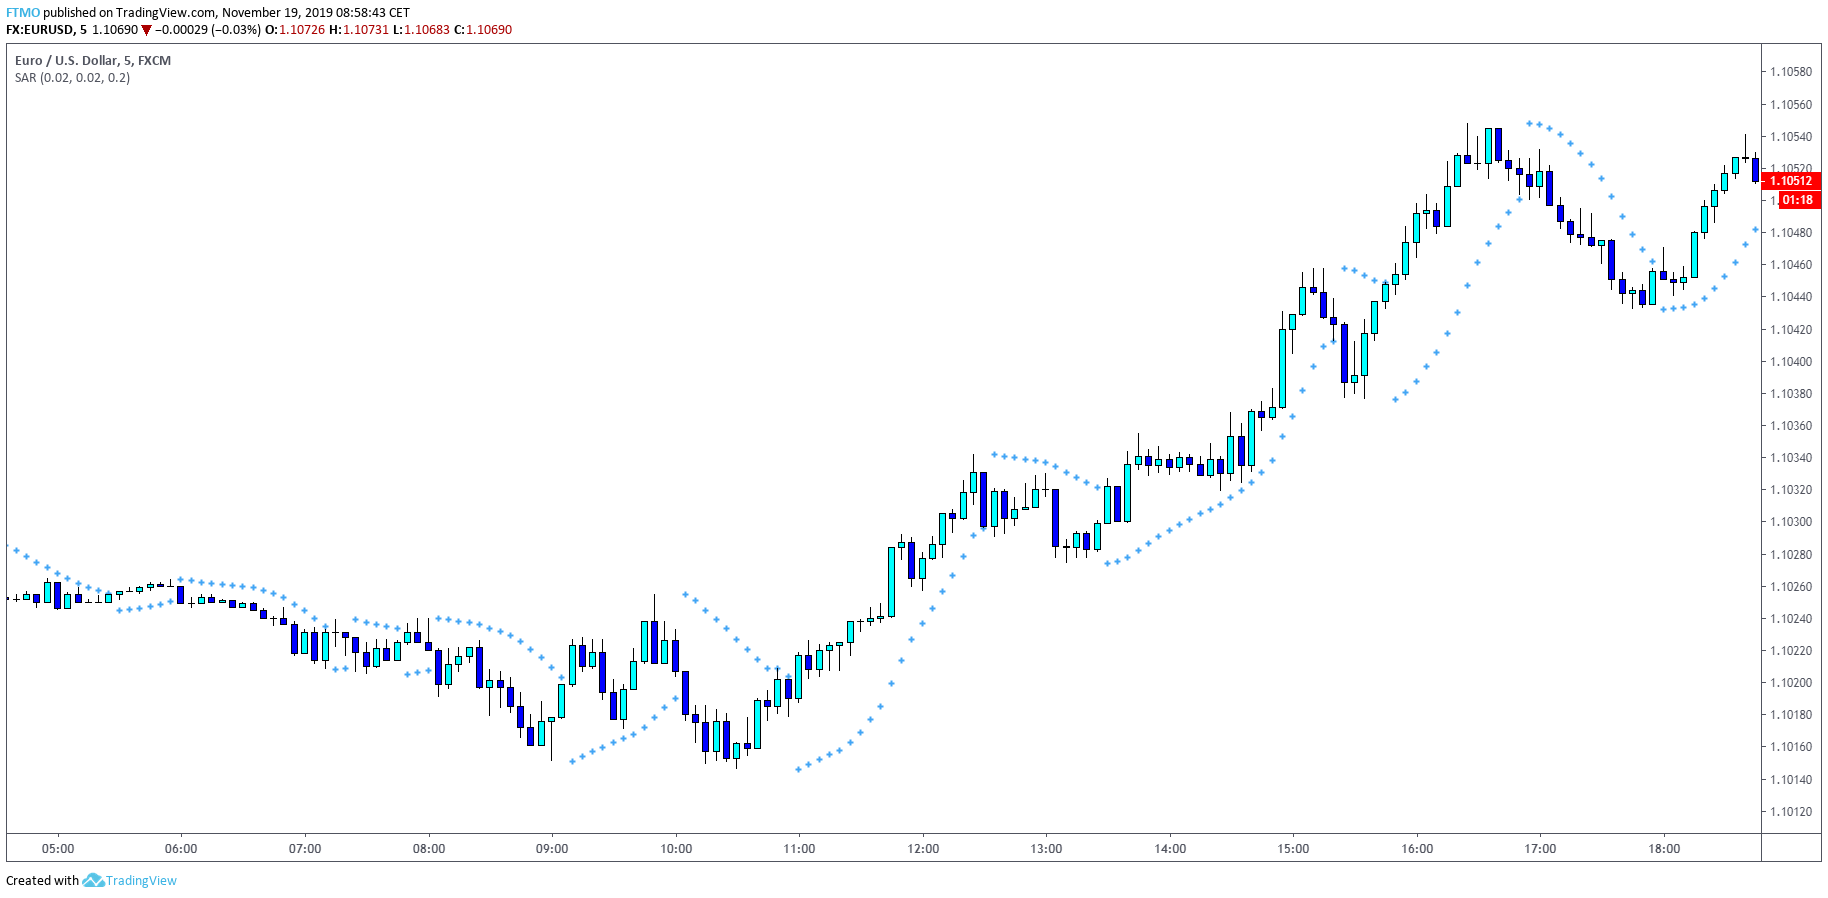Click the 1.10280 price axis label
Viewport: 1828px width, 898px height.
click(1791, 554)
